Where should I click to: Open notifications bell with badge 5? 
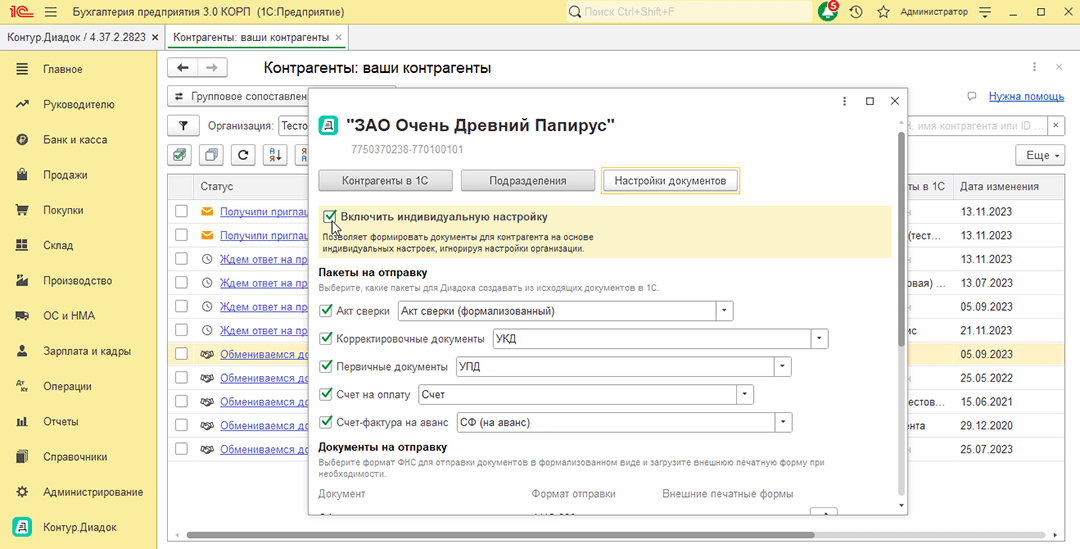click(827, 12)
